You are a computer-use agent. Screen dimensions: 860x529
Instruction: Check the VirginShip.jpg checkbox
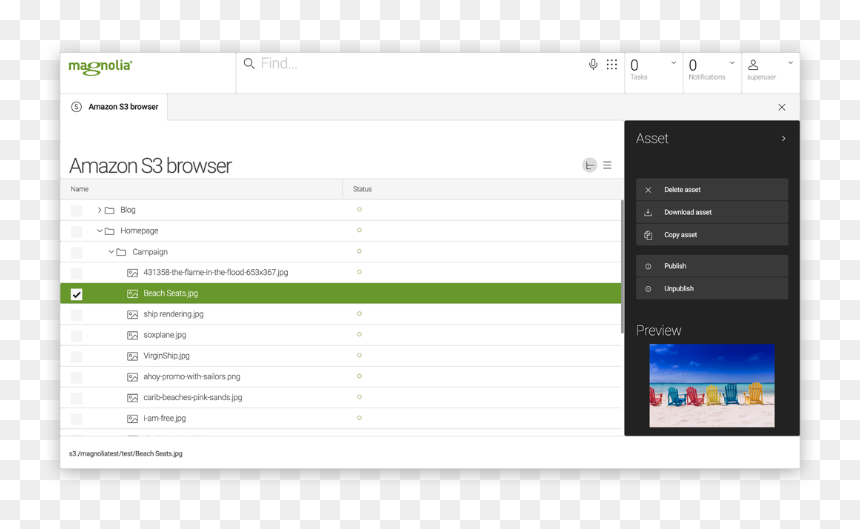(77, 356)
